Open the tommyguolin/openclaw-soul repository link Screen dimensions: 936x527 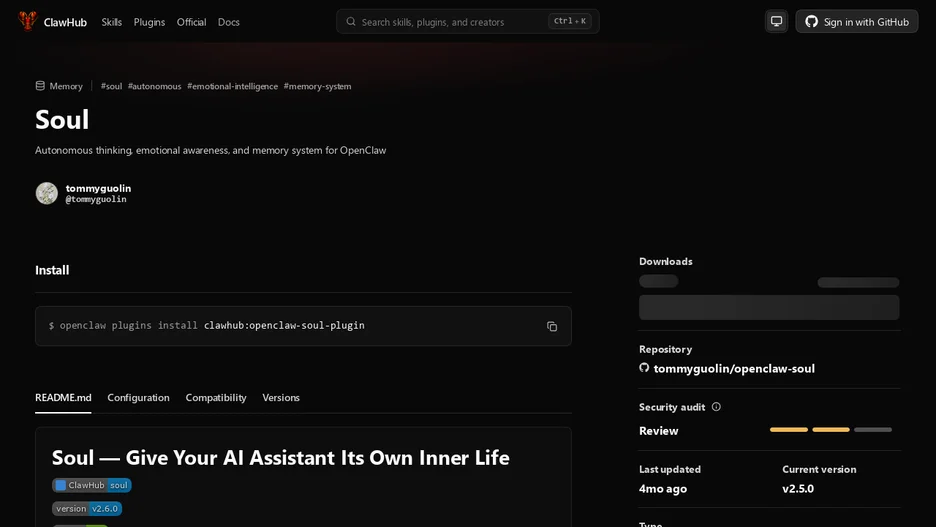point(734,368)
